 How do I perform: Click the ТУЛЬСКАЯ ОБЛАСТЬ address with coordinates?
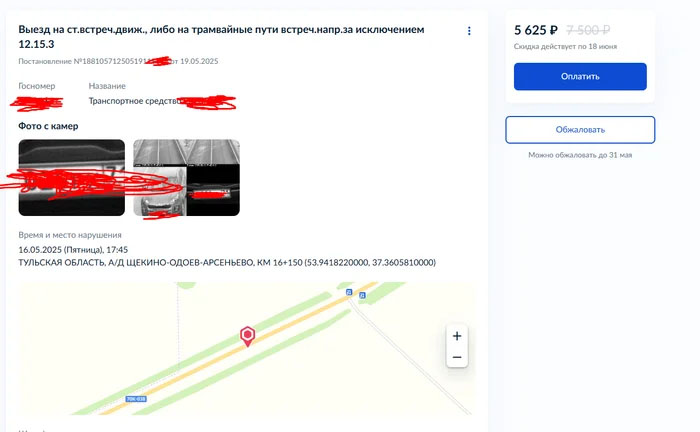pyautogui.click(x=227, y=262)
